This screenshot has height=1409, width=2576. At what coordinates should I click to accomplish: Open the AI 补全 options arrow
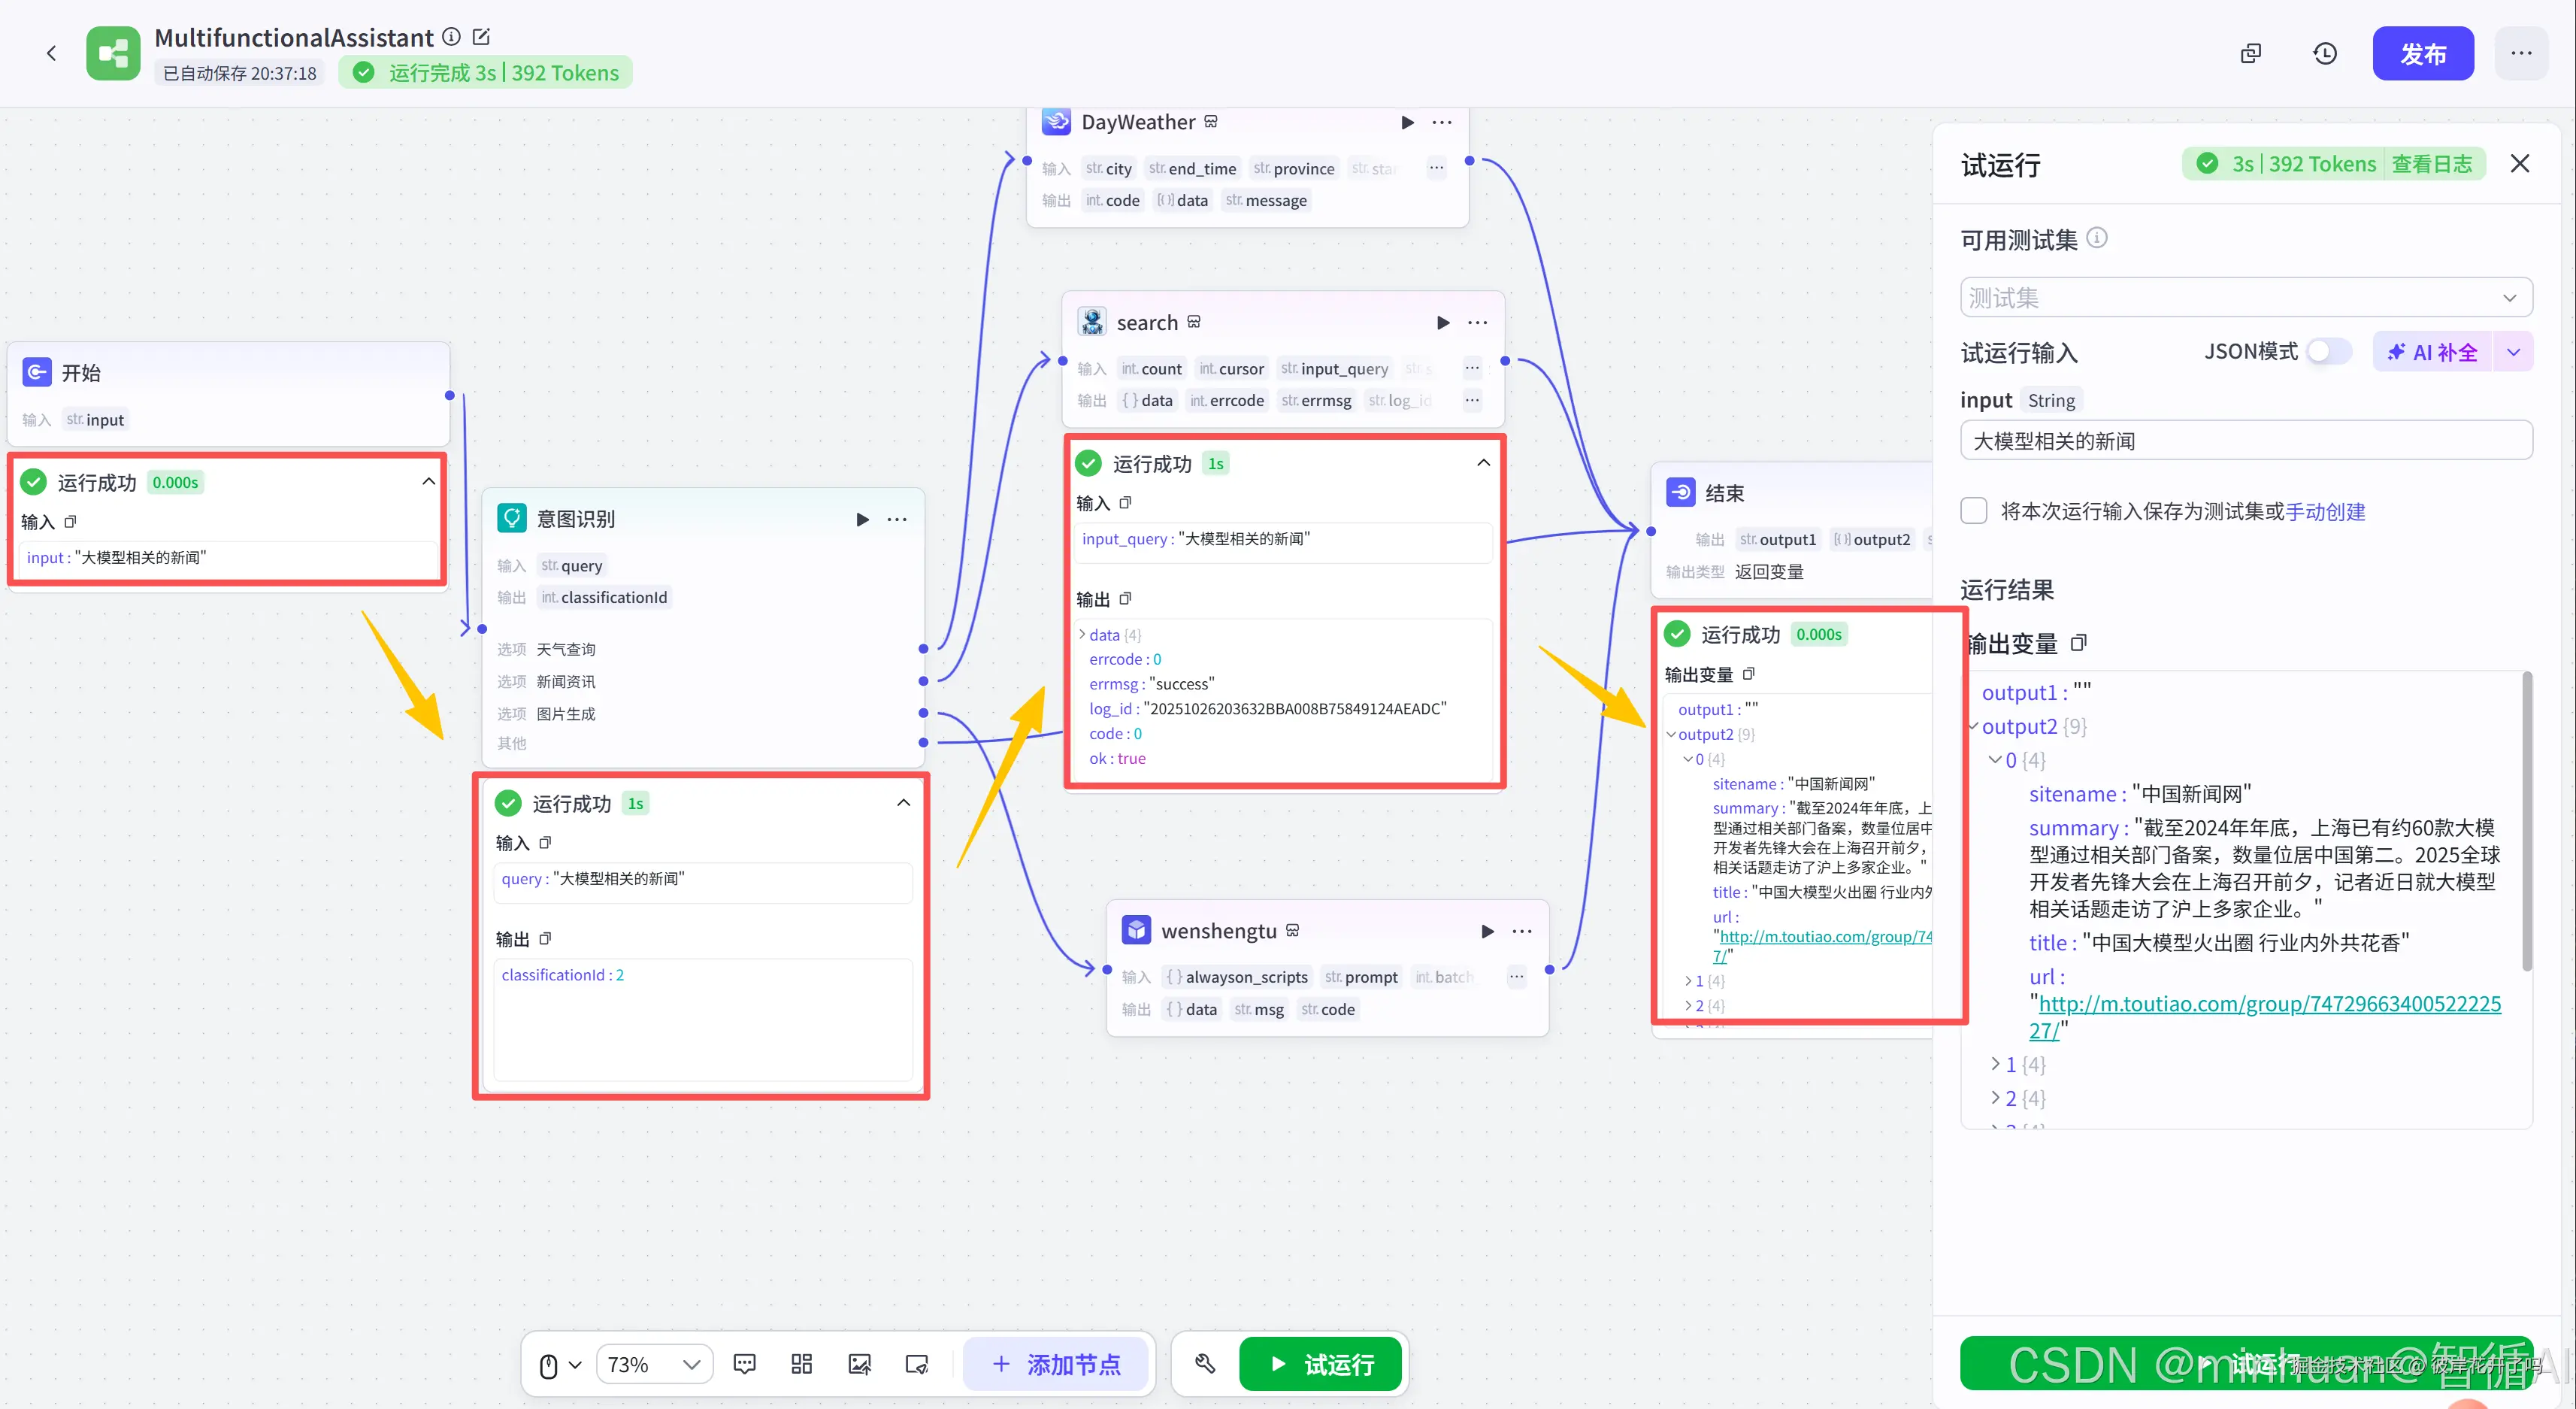pyautogui.click(x=2513, y=352)
